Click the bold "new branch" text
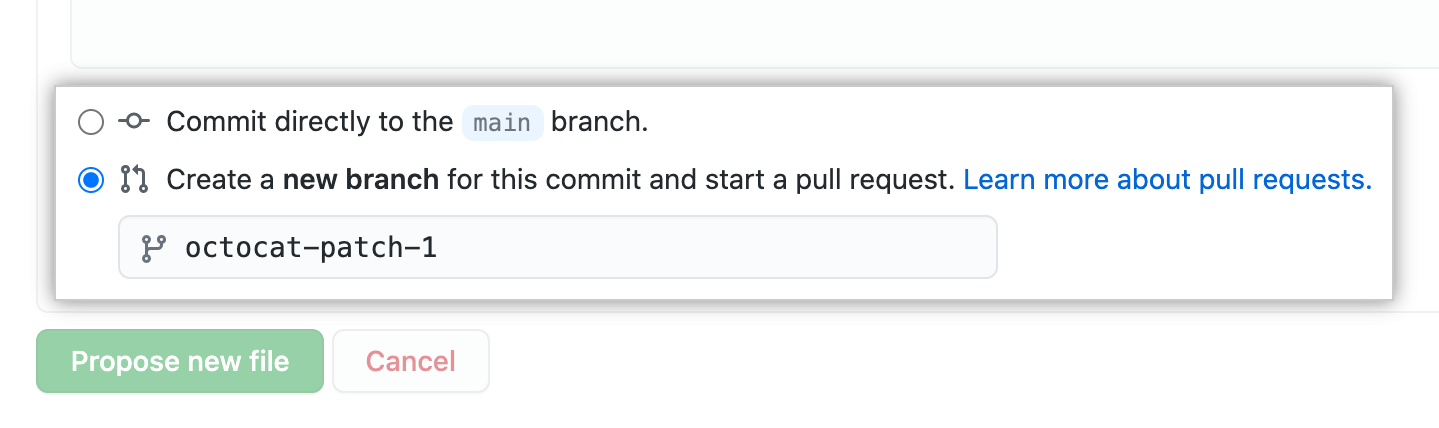Viewport: 1439px width, 428px height. point(361,180)
